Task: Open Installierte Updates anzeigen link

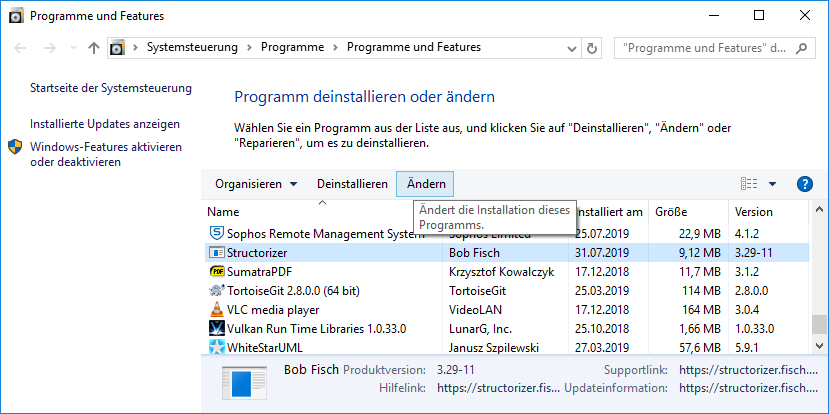Action: (105, 124)
